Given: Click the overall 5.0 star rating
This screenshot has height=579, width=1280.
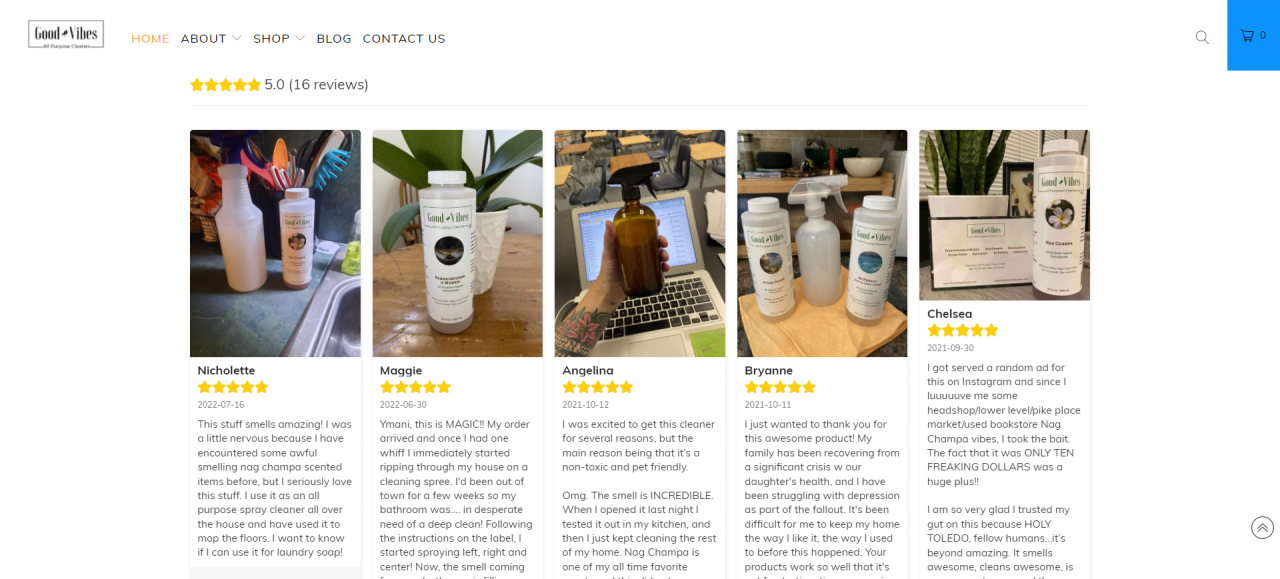Looking at the screenshot, I should [x=226, y=85].
